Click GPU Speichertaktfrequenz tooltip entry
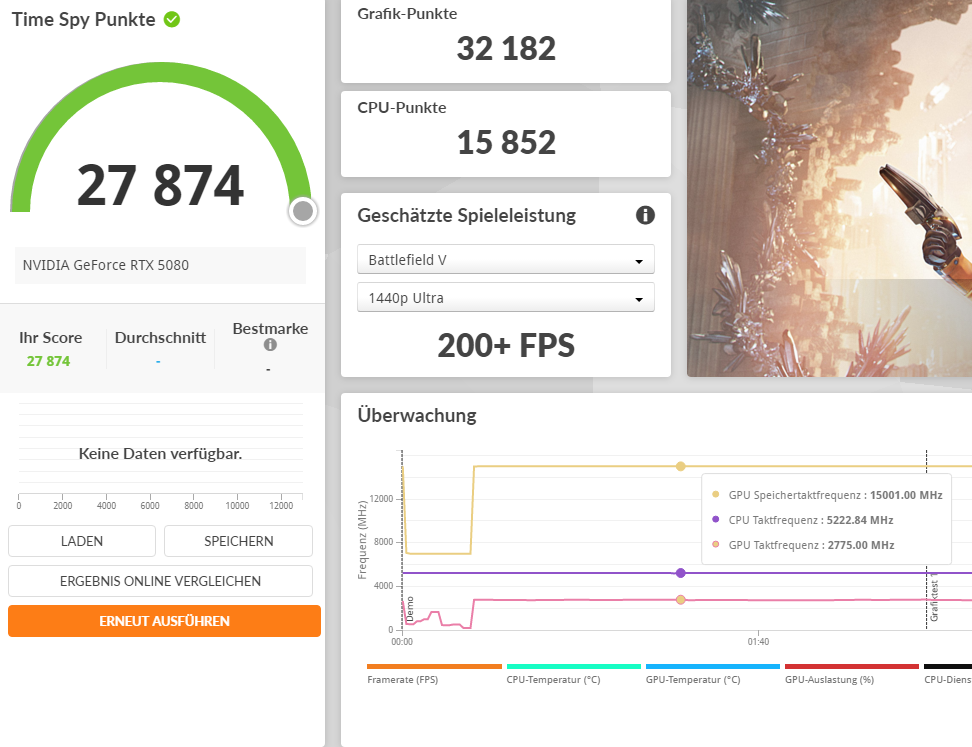This screenshot has width=972, height=747. [827, 495]
